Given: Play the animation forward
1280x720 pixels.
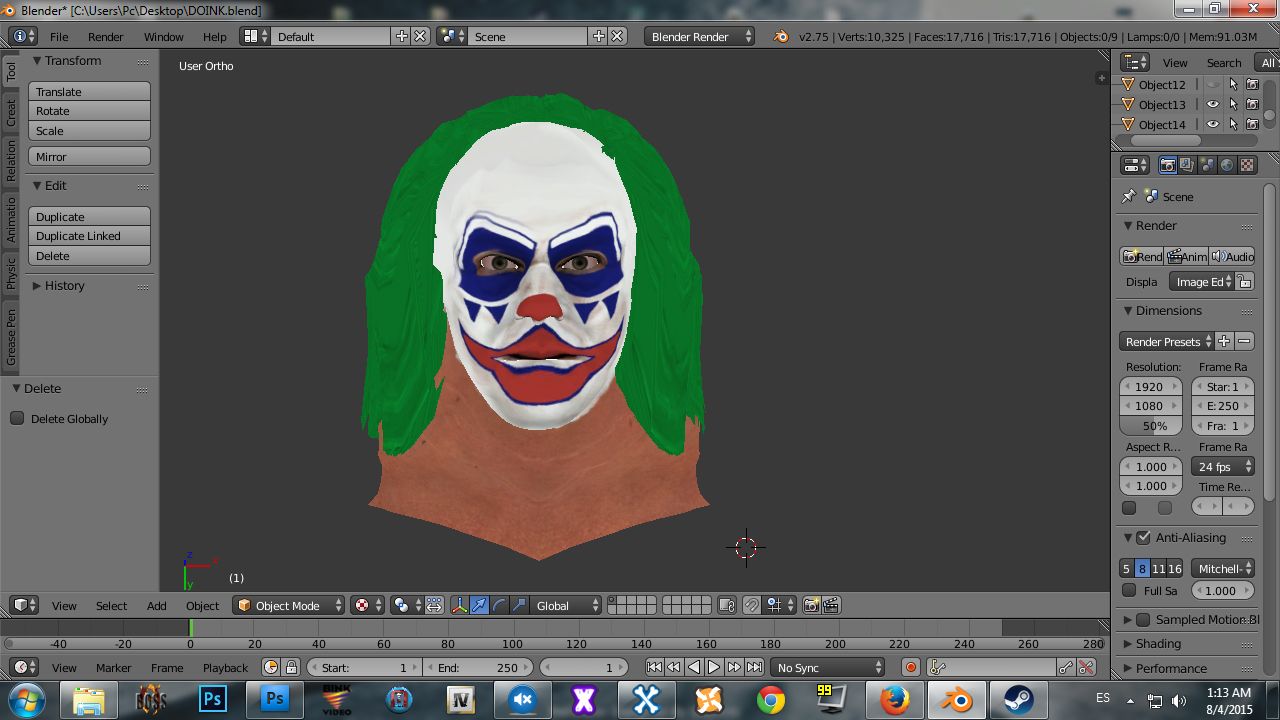Looking at the screenshot, I should click(x=714, y=667).
